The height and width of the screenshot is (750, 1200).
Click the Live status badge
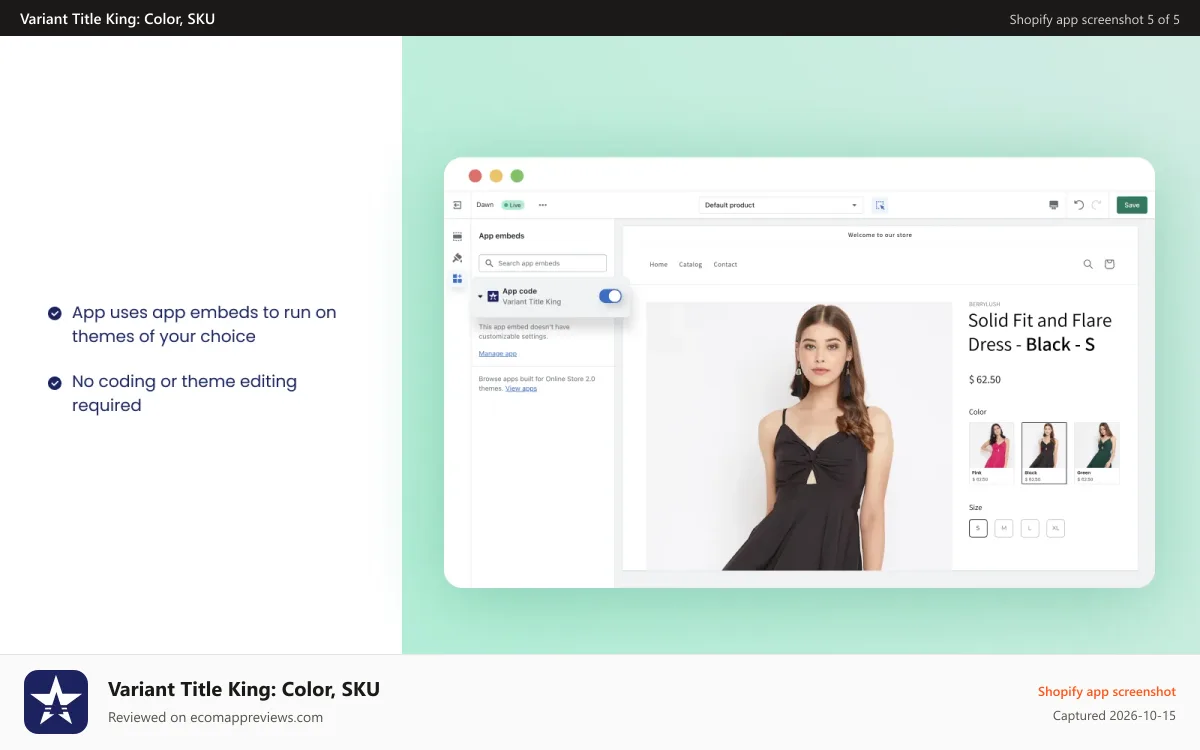coord(513,205)
